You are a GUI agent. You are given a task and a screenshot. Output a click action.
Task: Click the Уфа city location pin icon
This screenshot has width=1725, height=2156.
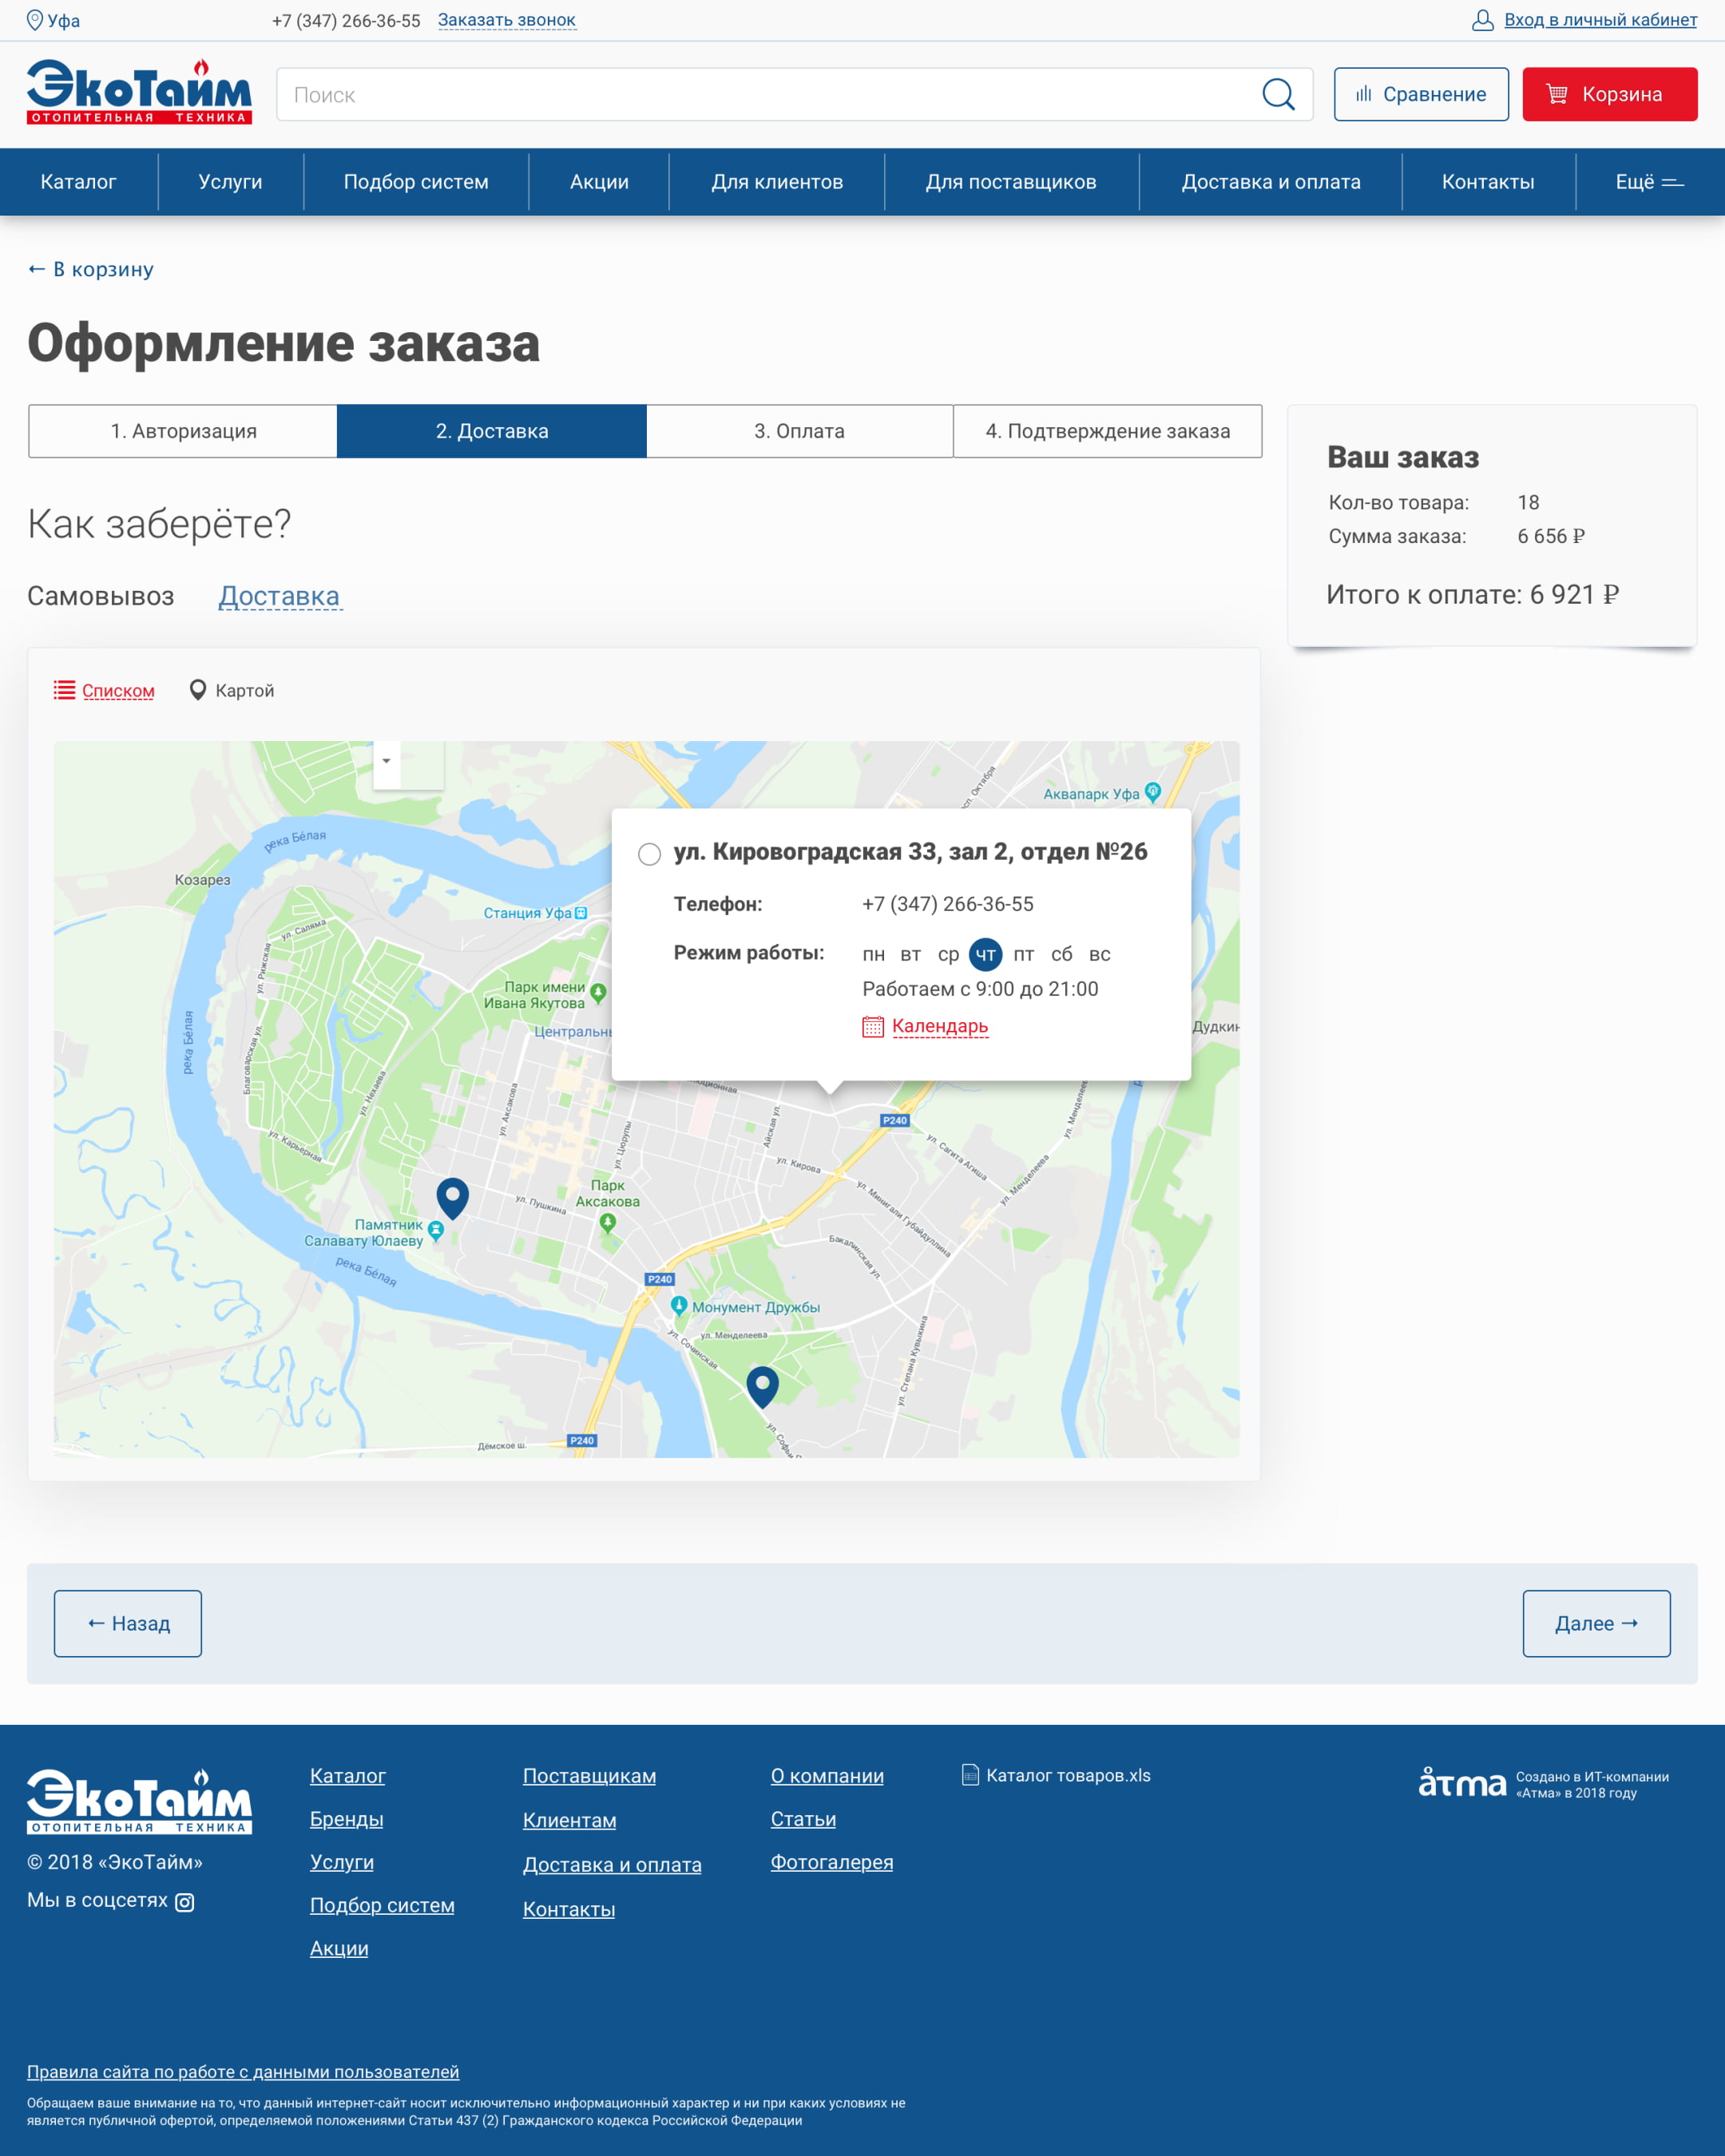35,20
